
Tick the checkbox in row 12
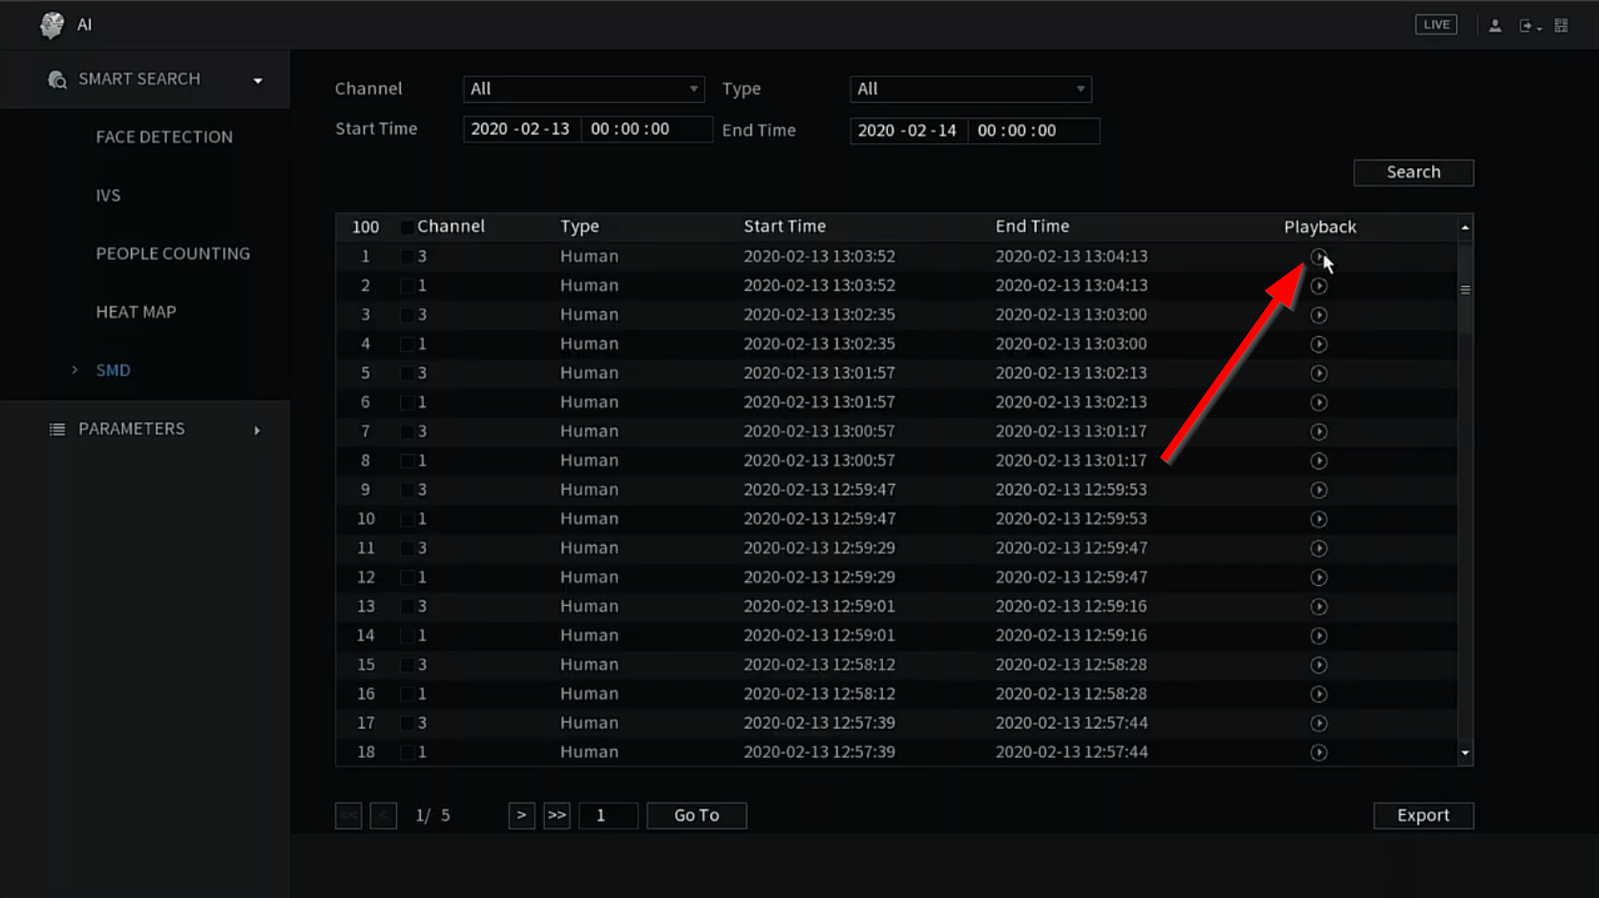click(407, 577)
